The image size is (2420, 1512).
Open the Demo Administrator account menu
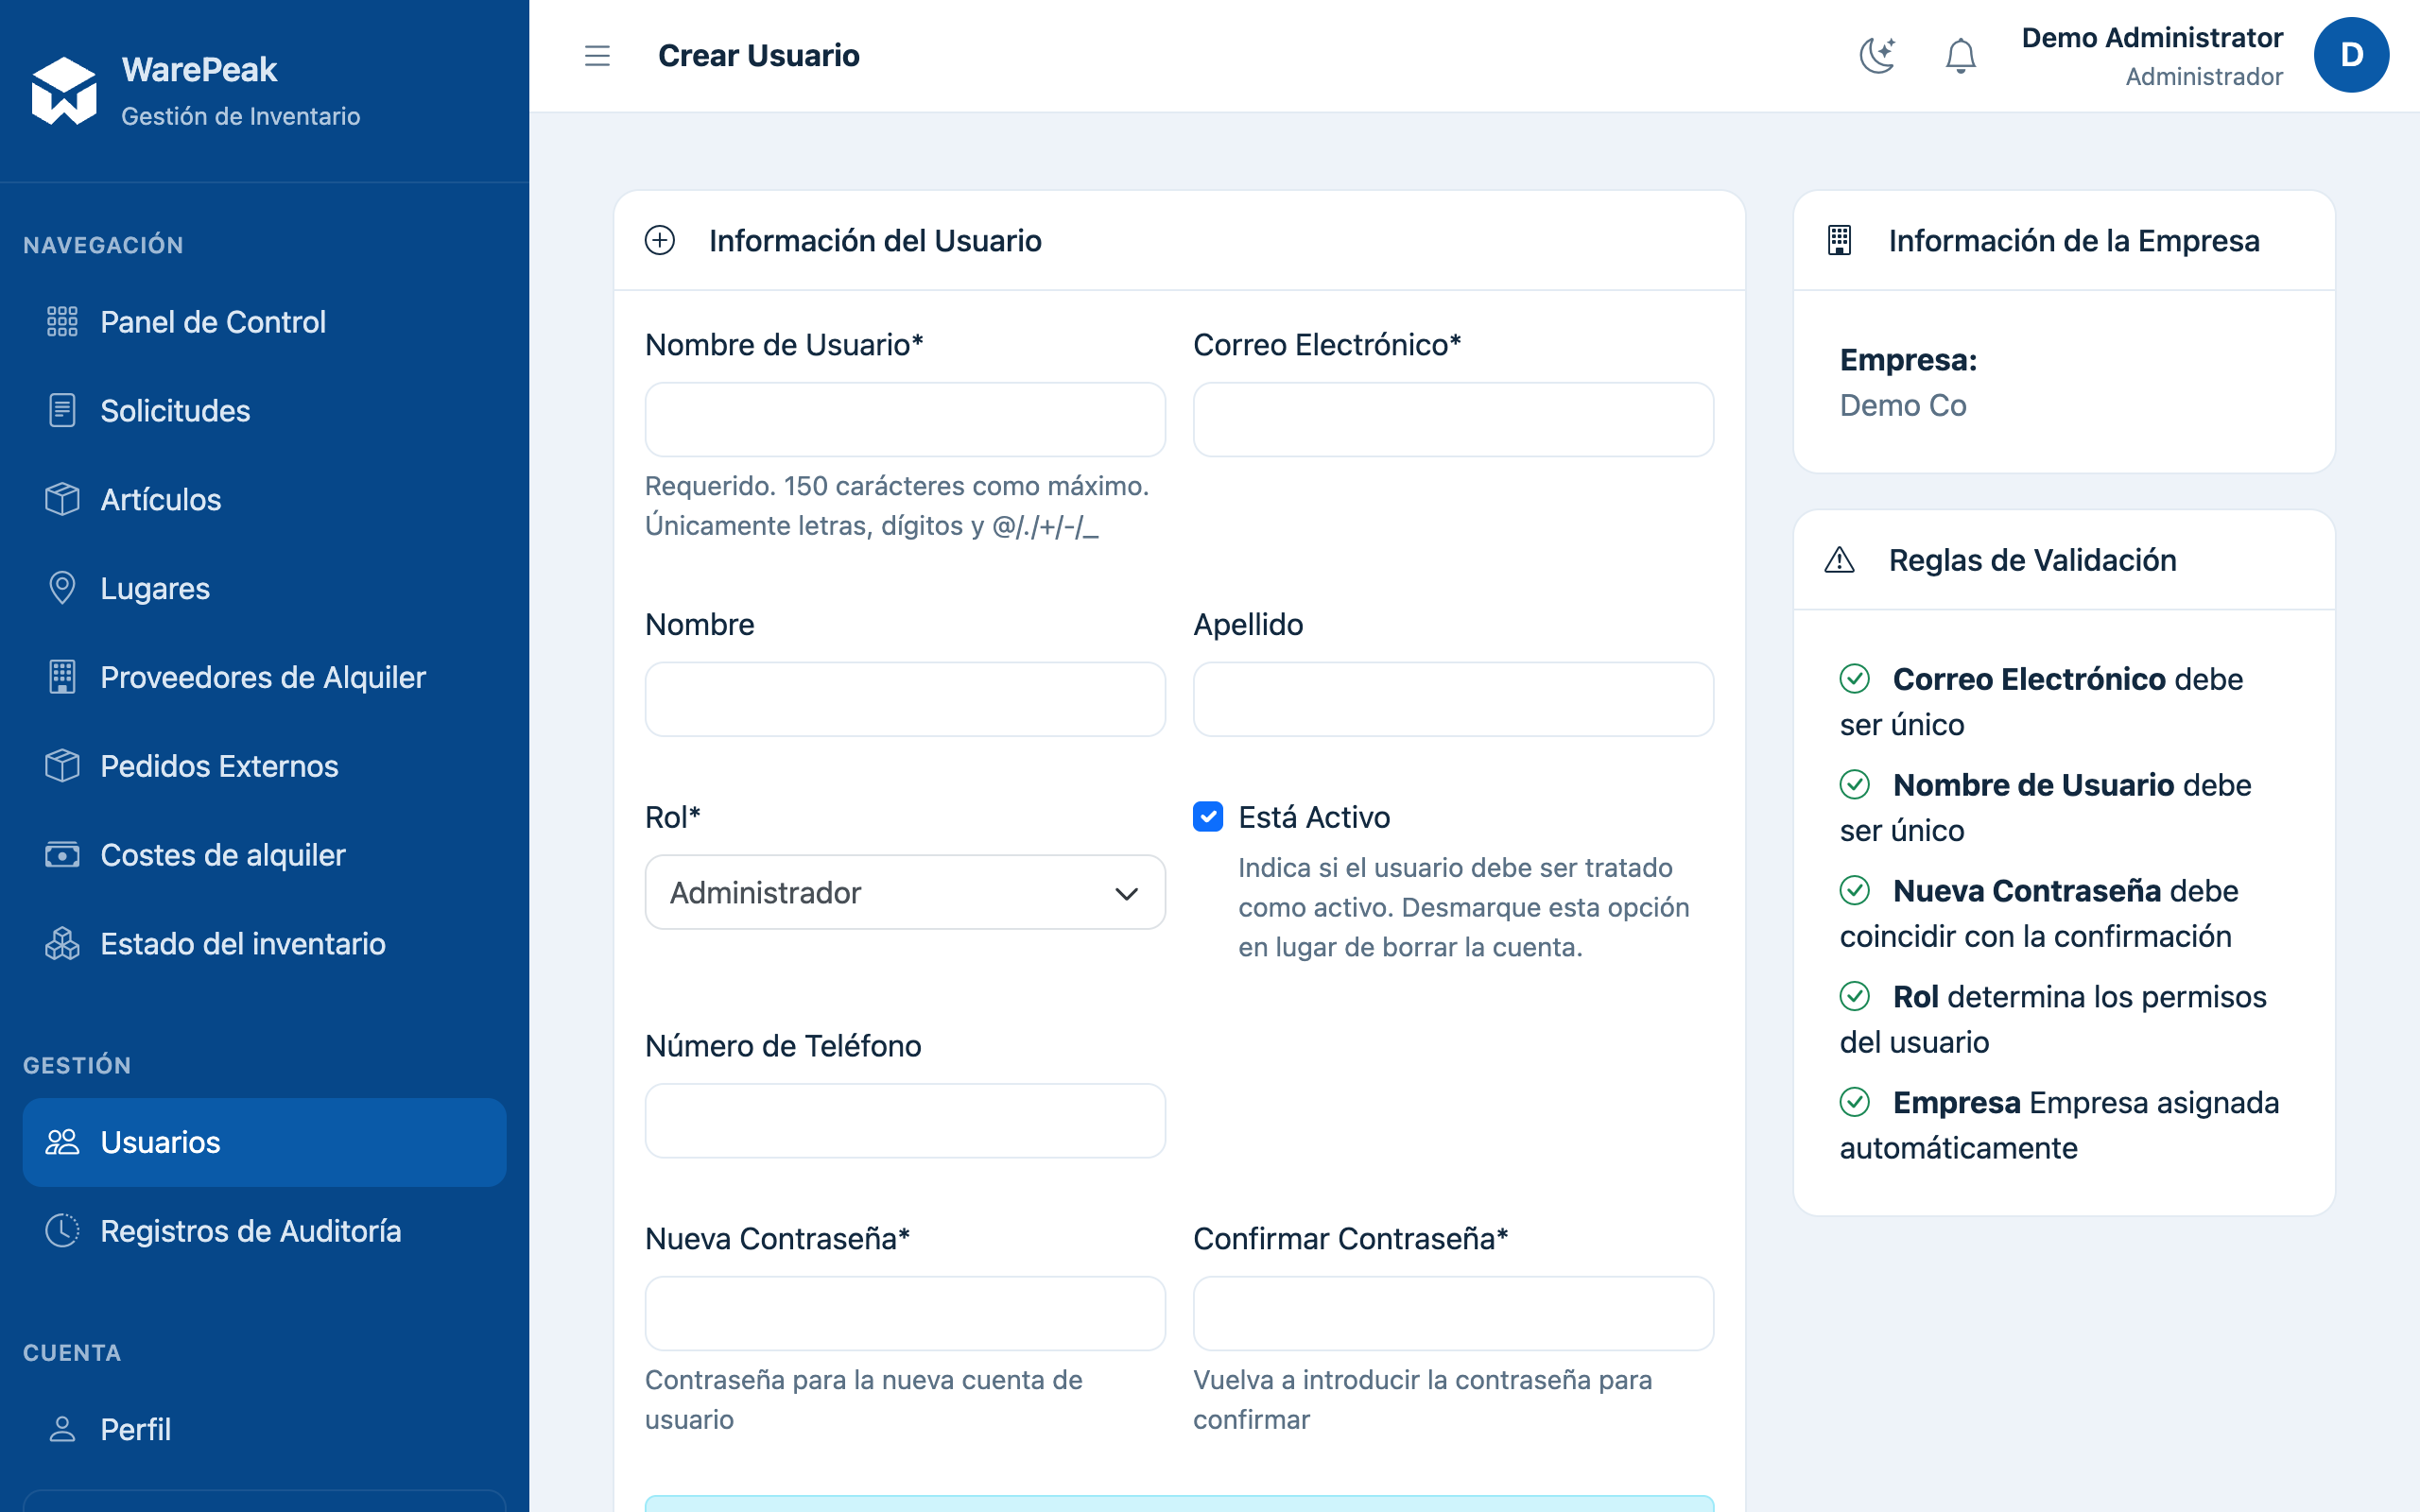(x=2152, y=55)
